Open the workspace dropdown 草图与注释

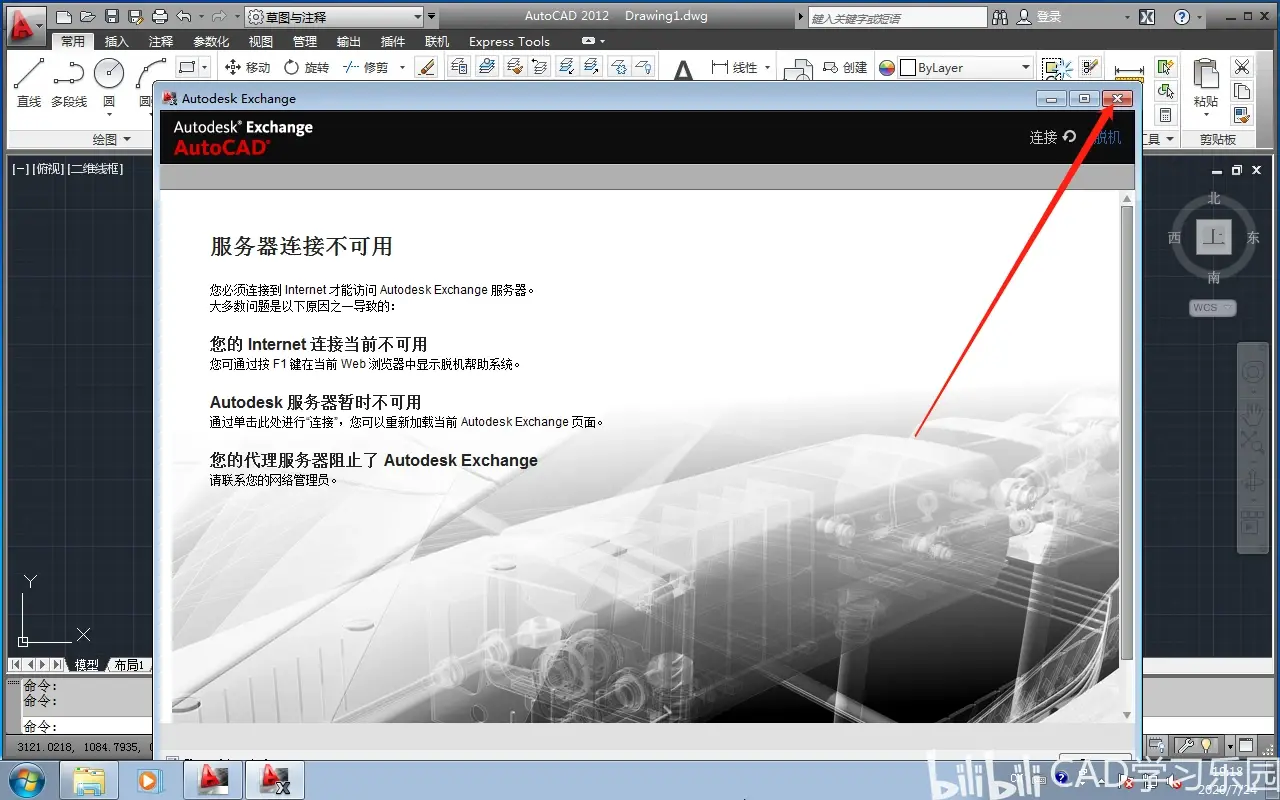[x=334, y=17]
